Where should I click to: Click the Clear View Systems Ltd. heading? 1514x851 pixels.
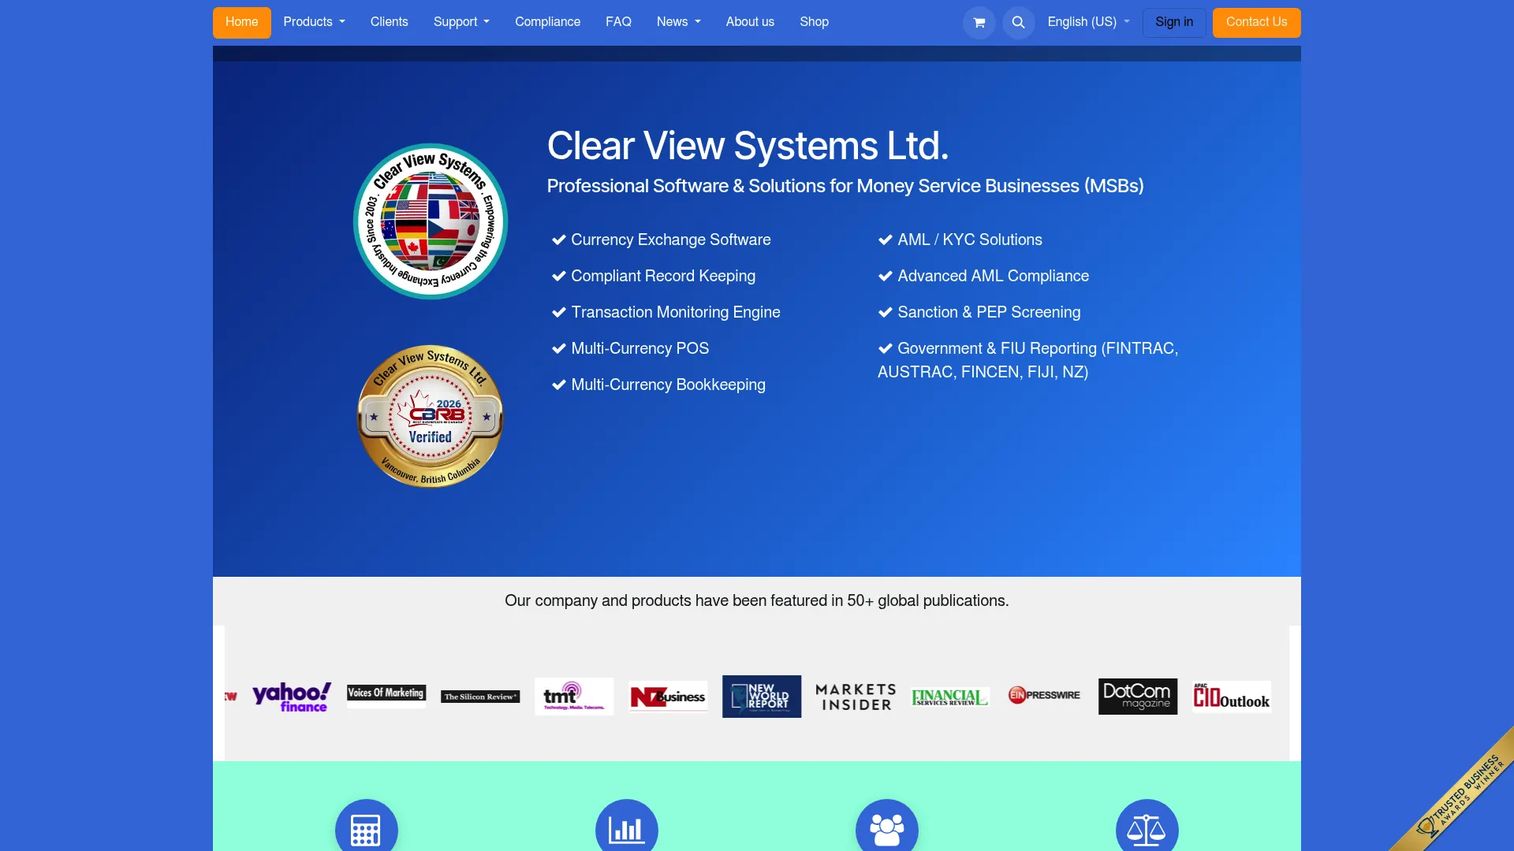[x=747, y=146]
